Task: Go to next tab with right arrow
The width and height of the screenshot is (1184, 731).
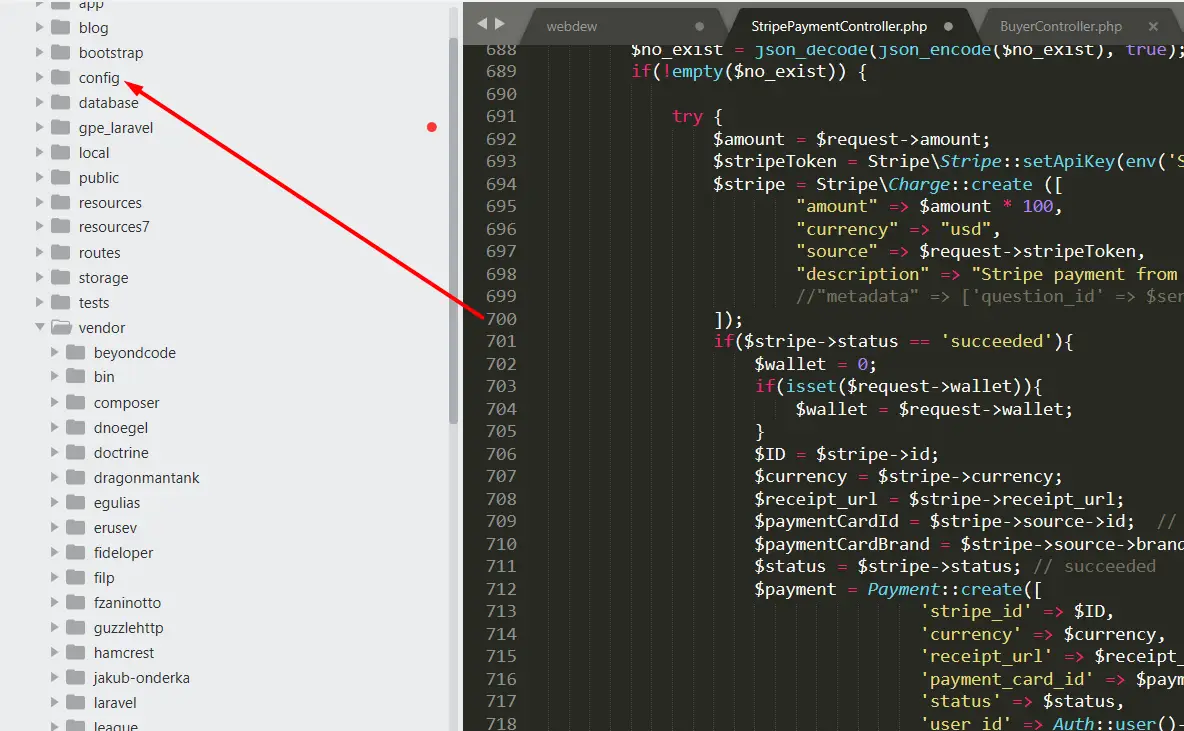Action: point(499,24)
